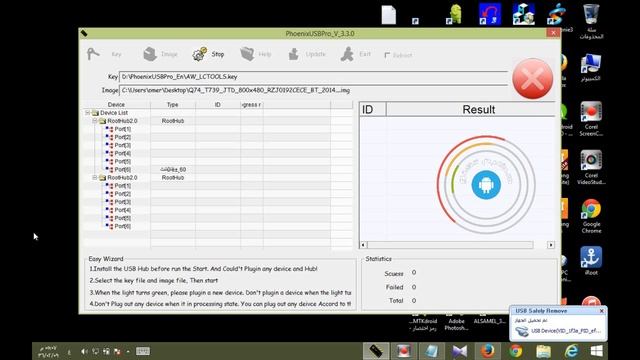This screenshot has width=640, height=360.
Task: Click the on-screen keyboard tray icon
Action: [143, 351]
